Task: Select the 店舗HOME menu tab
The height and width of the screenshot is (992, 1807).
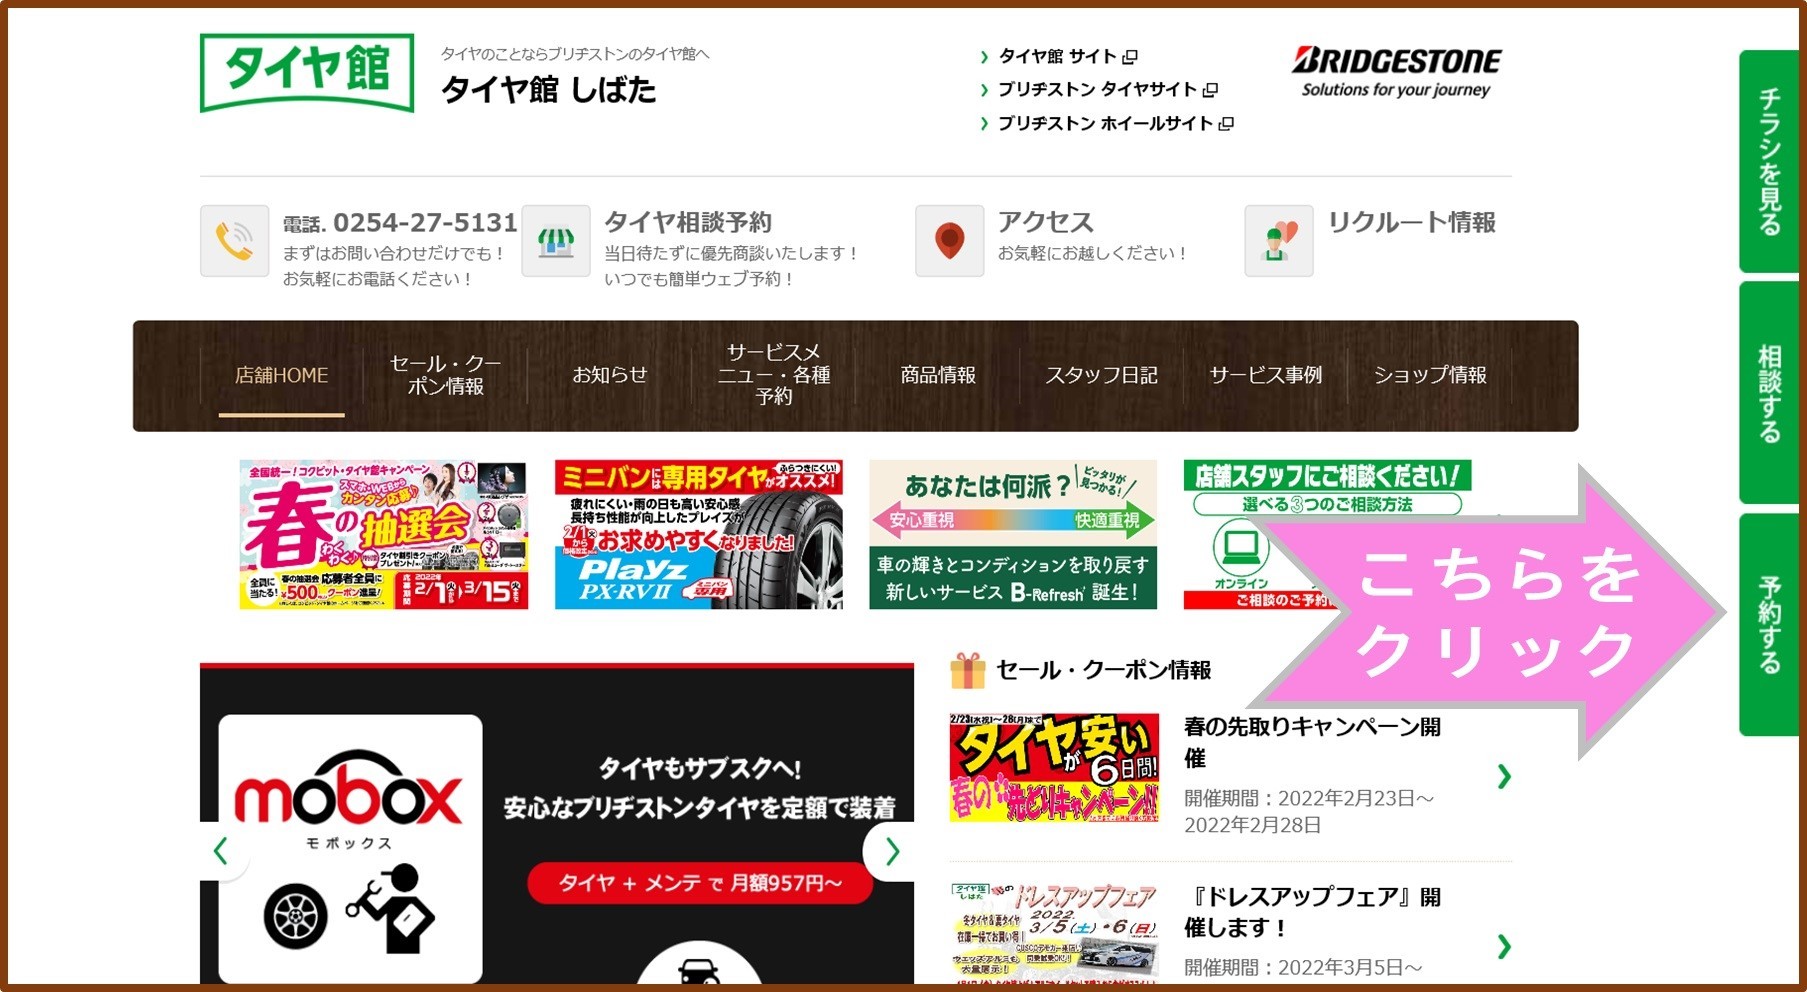Action: click(281, 375)
